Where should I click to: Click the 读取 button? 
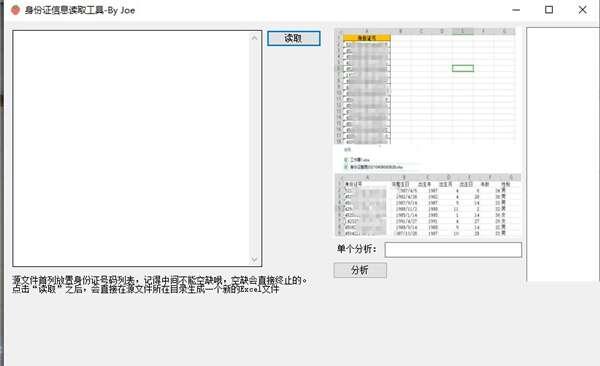coord(293,38)
